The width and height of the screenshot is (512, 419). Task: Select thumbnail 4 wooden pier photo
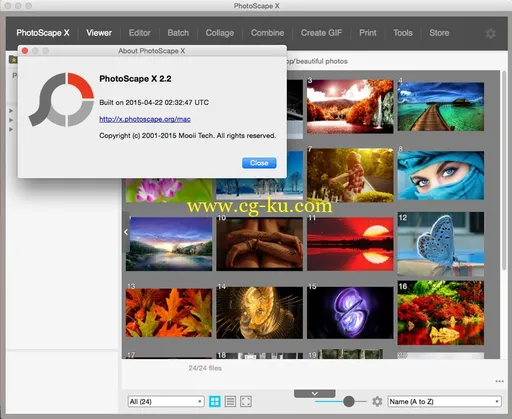click(x=441, y=106)
